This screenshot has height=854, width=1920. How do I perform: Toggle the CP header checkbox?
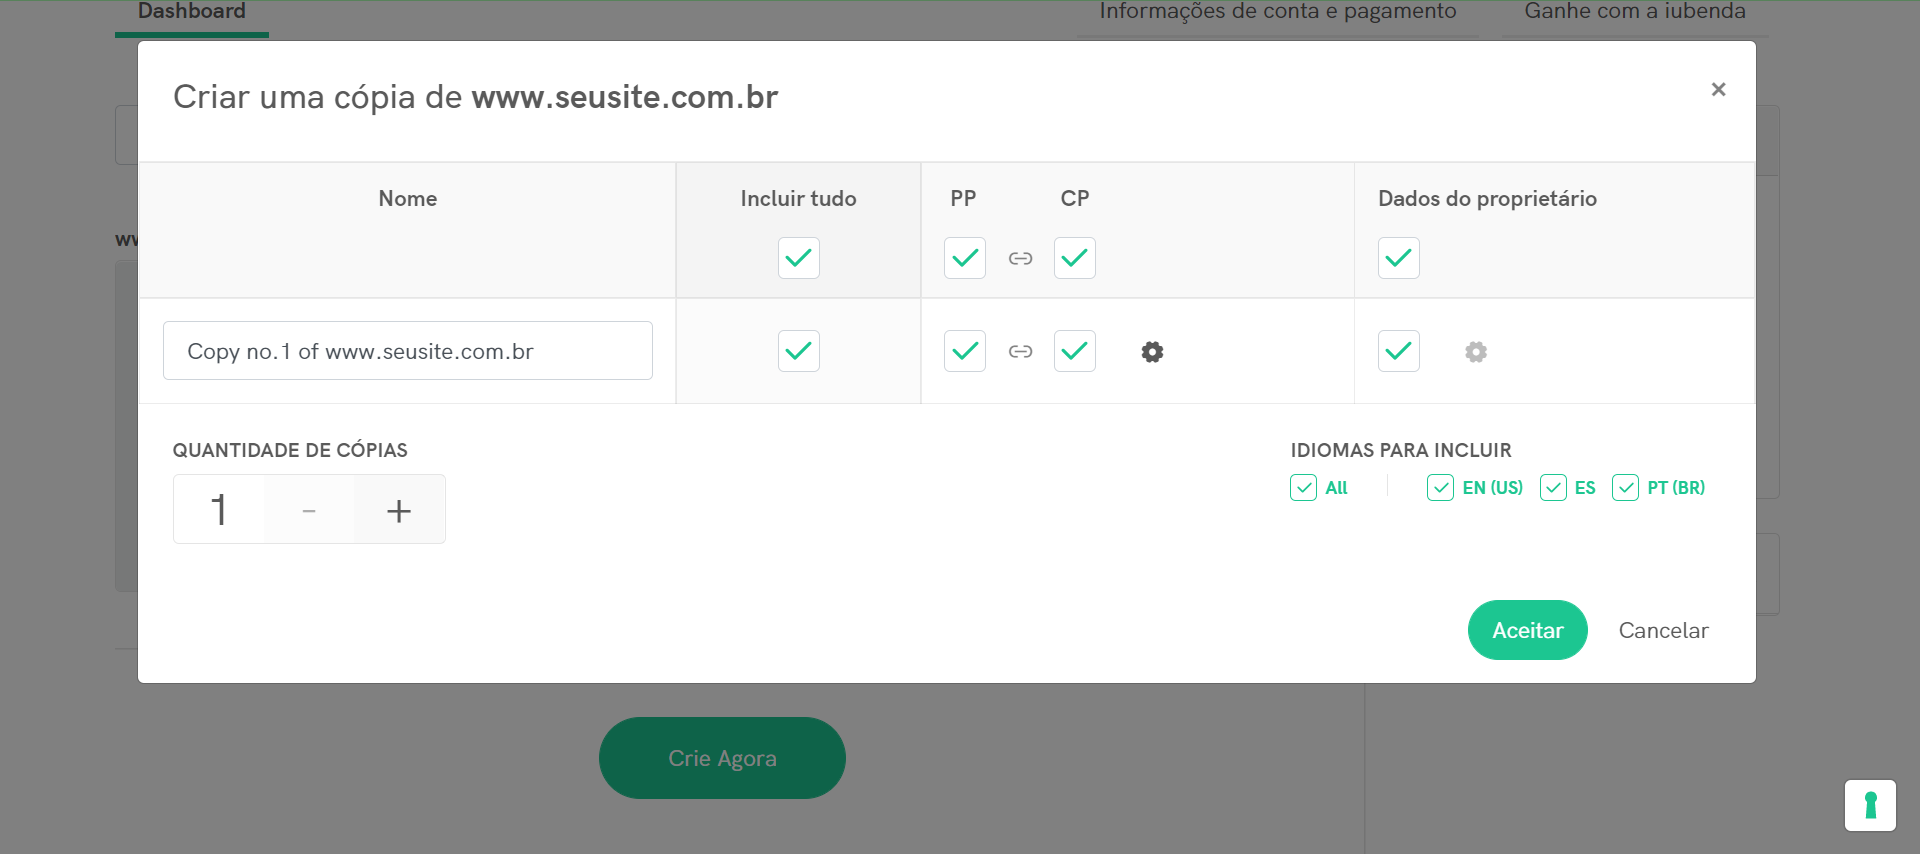click(x=1074, y=258)
